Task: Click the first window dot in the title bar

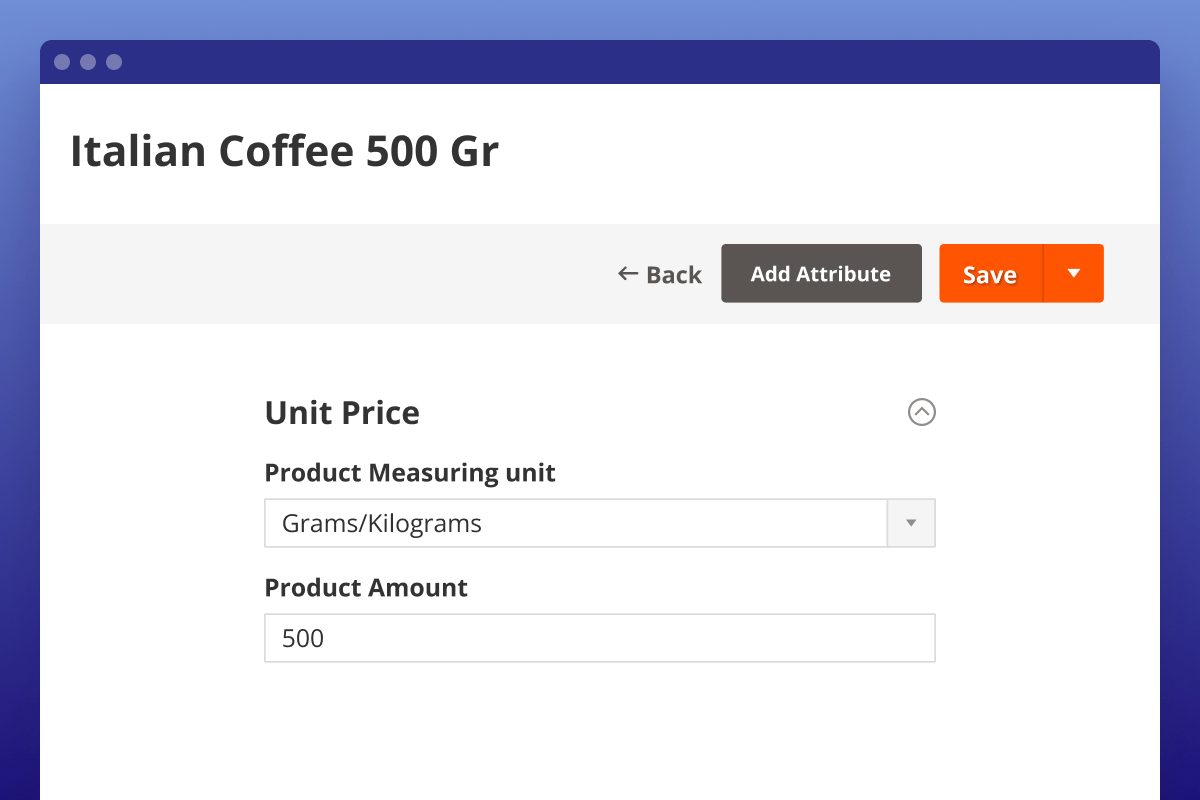Action: [64, 61]
